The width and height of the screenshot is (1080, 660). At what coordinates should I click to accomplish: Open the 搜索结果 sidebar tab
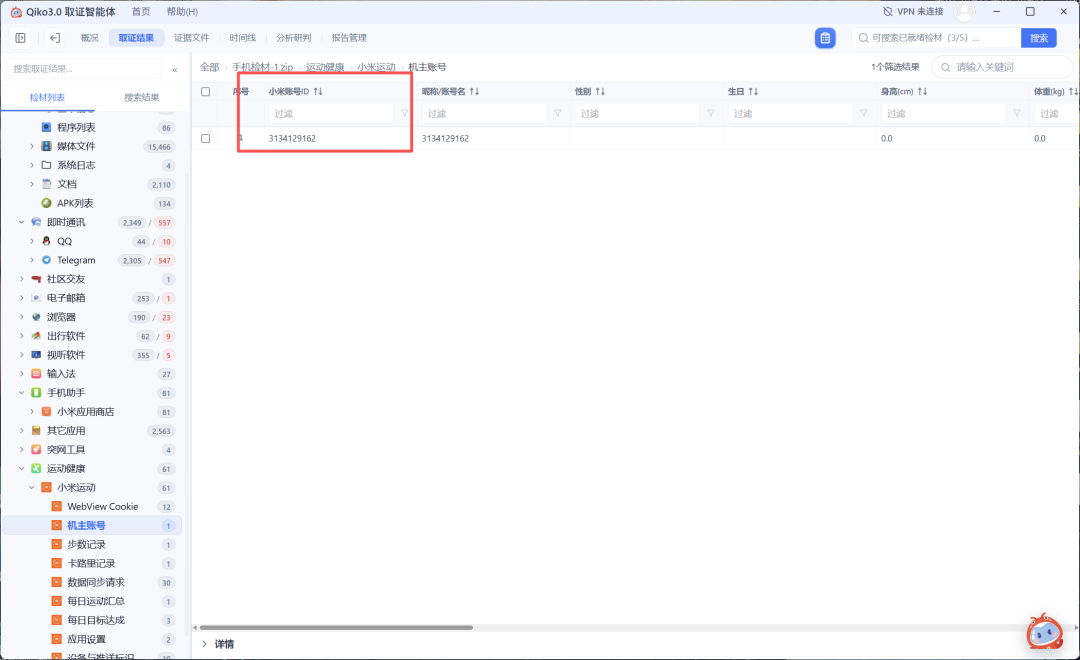coord(141,97)
